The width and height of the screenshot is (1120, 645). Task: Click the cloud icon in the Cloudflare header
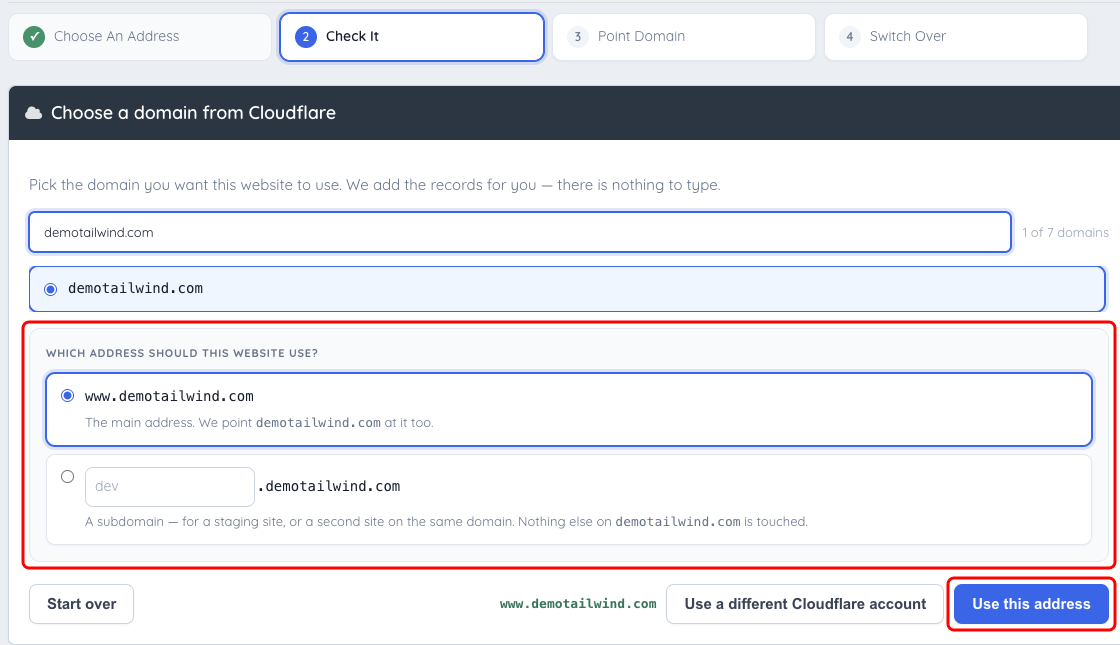(x=34, y=113)
